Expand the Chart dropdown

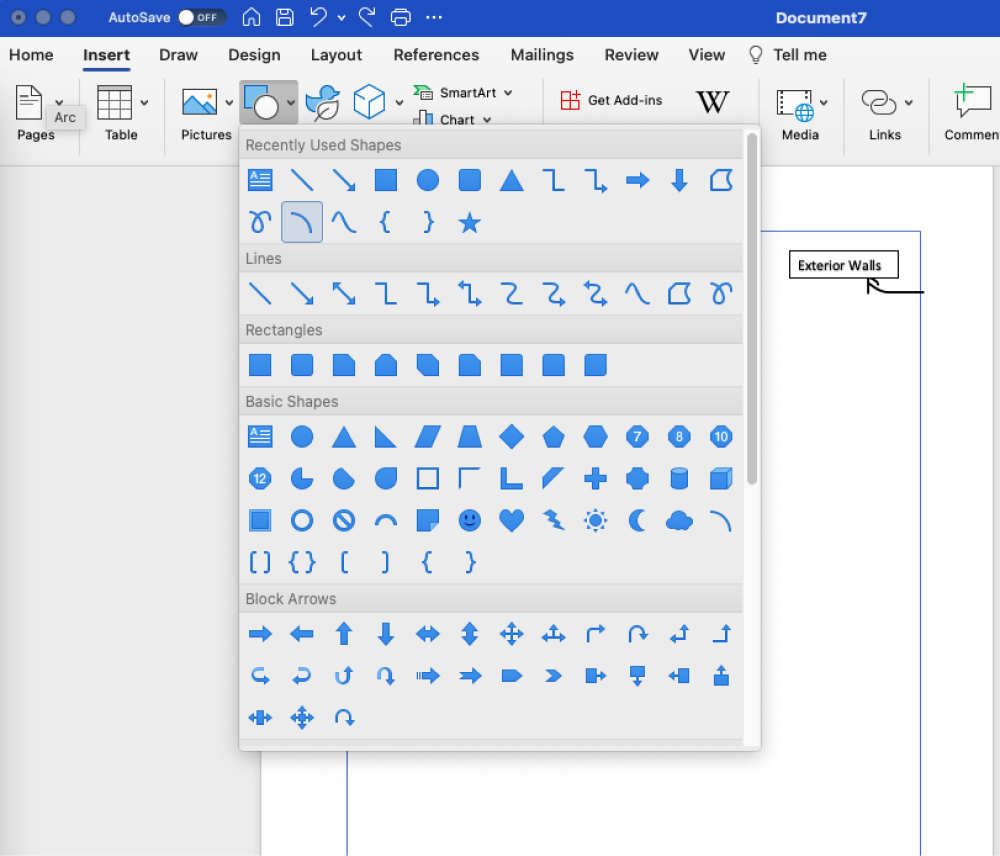click(487, 119)
